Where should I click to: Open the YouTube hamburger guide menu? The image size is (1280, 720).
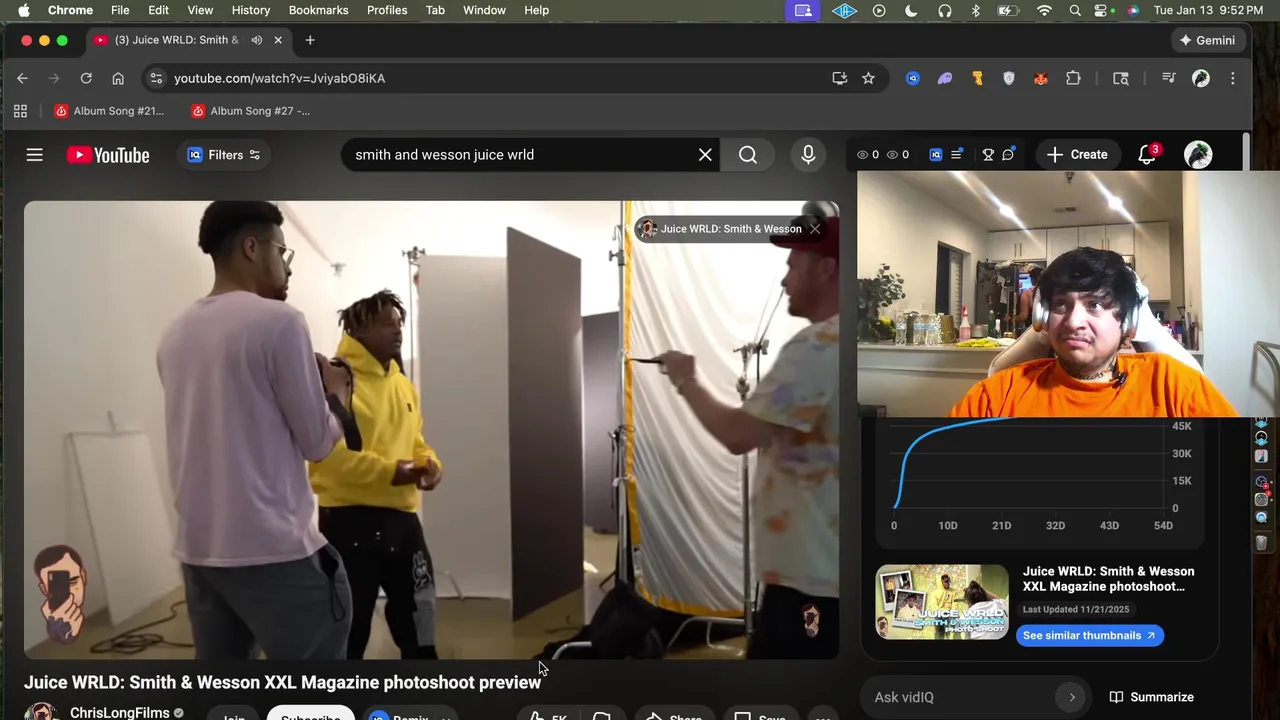click(35, 155)
